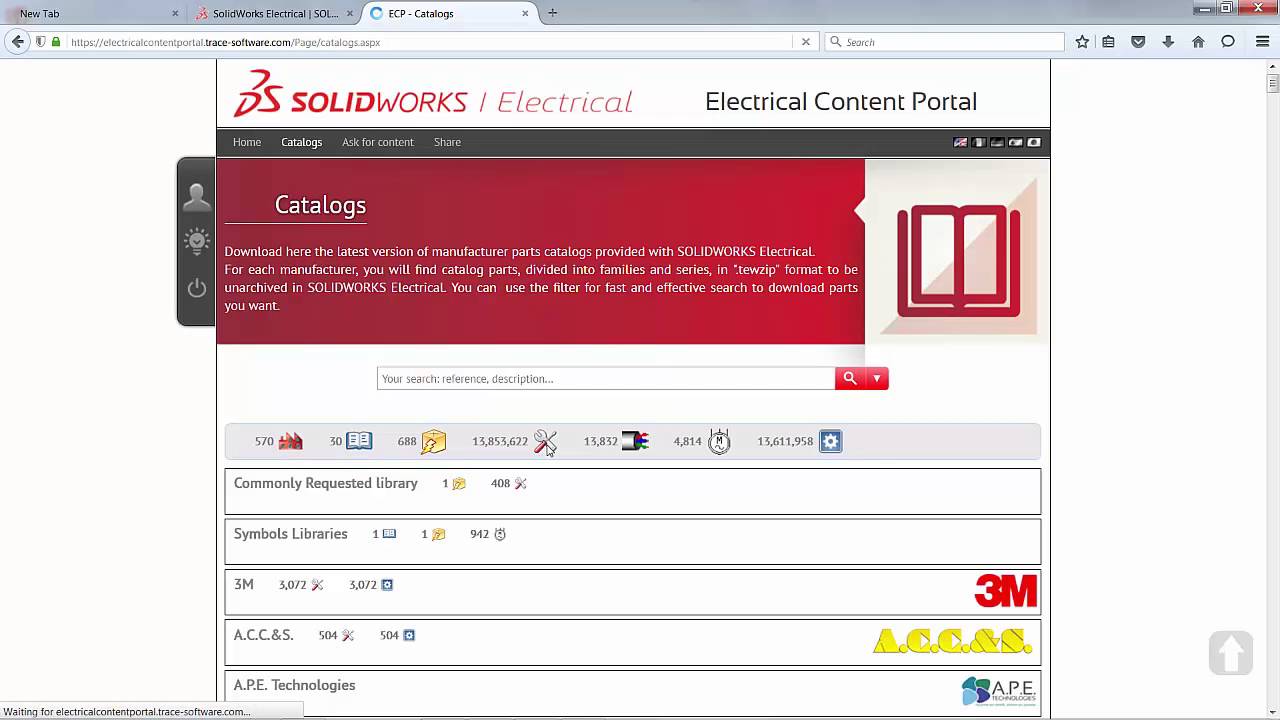
Task: Click the browser back button
Action: point(17,42)
